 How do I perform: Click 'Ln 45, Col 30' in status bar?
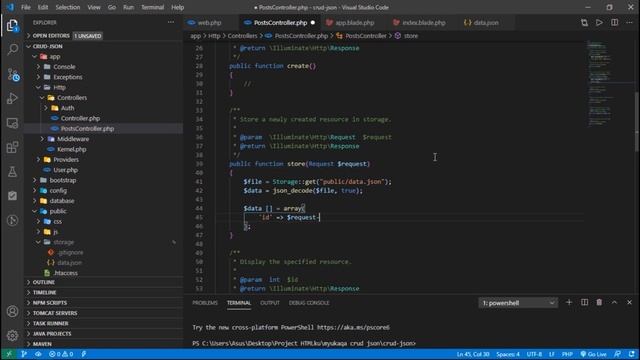click(473, 354)
